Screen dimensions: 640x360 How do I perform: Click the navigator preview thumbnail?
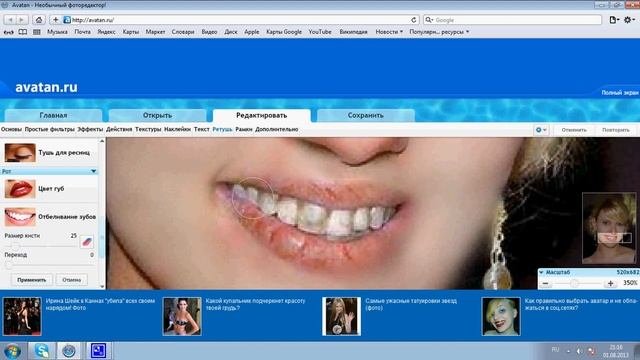(609, 228)
